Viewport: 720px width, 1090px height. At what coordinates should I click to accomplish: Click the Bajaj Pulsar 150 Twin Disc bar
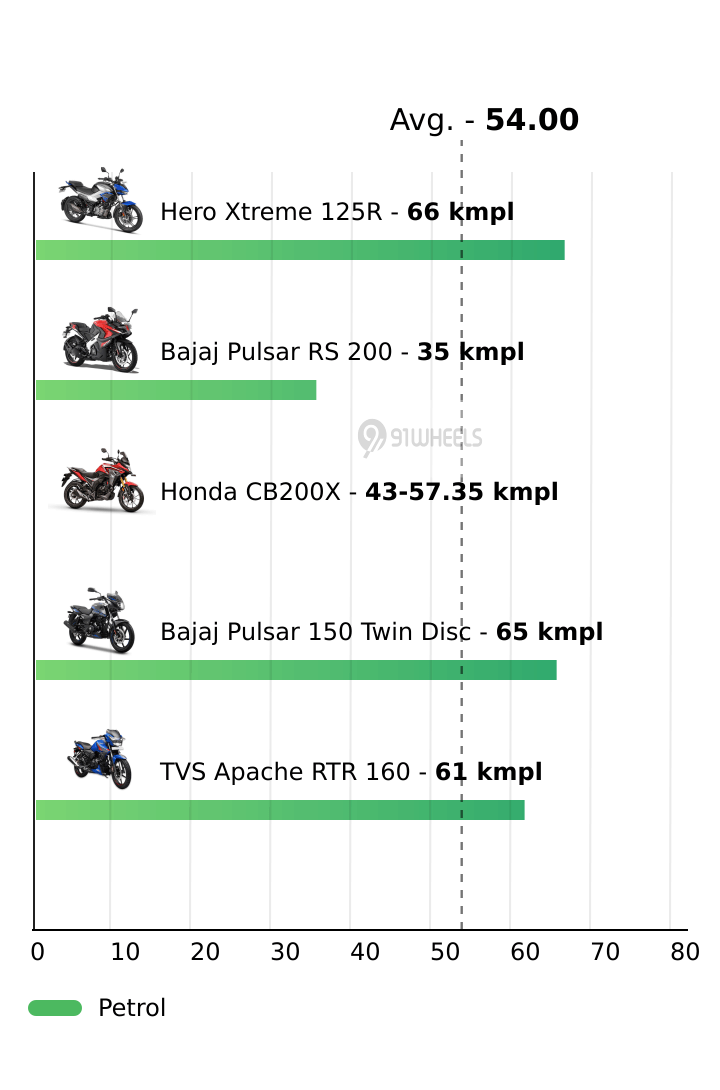click(296, 670)
